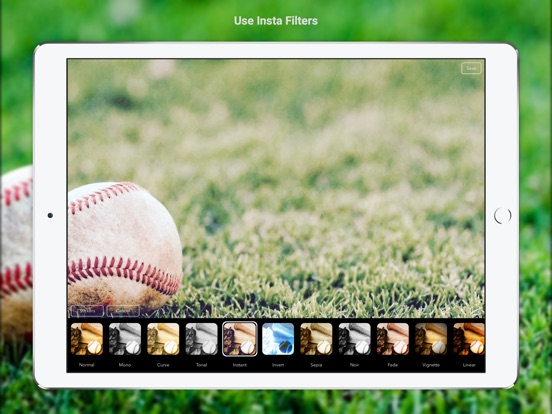Choose the partially visible Linear filter
This screenshot has height=414, width=552.
[x=469, y=339]
